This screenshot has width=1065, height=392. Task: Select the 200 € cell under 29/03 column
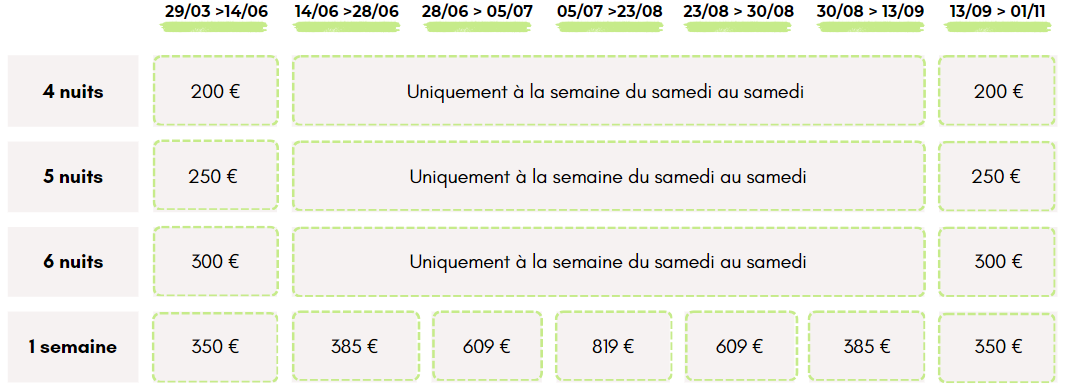216,91
